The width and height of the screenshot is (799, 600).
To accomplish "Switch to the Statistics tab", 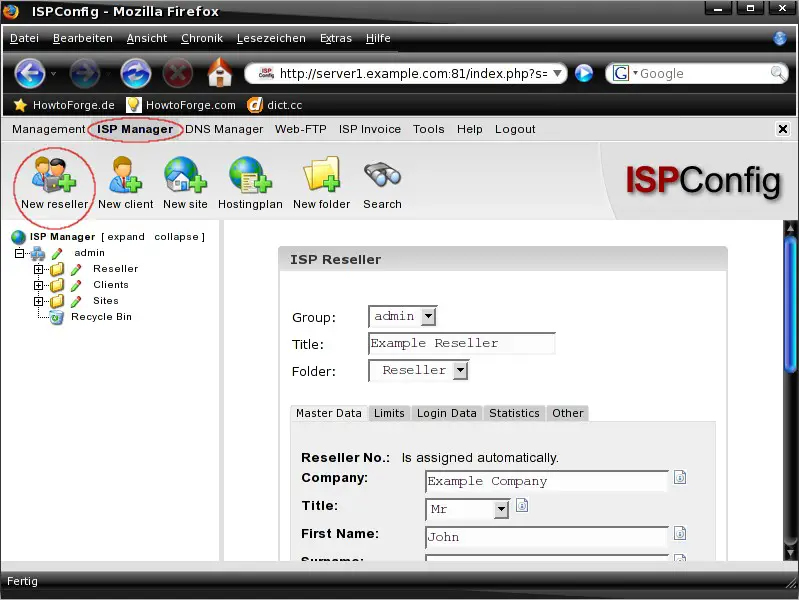I will (514, 413).
